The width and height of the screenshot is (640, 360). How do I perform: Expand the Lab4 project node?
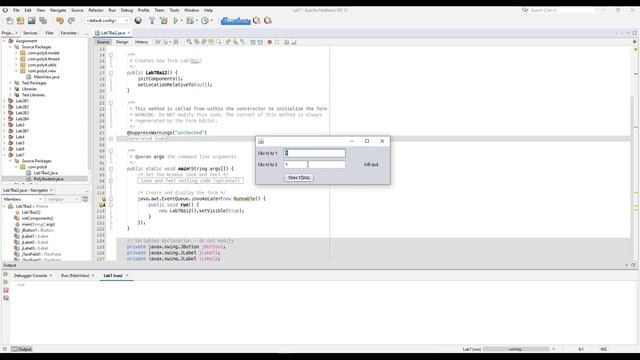(x=4, y=137)
